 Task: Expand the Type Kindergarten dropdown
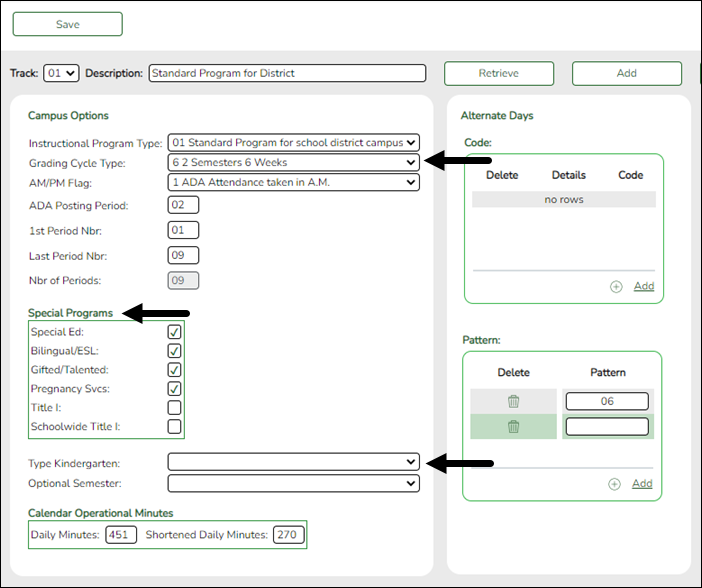(x=293, y=461)
